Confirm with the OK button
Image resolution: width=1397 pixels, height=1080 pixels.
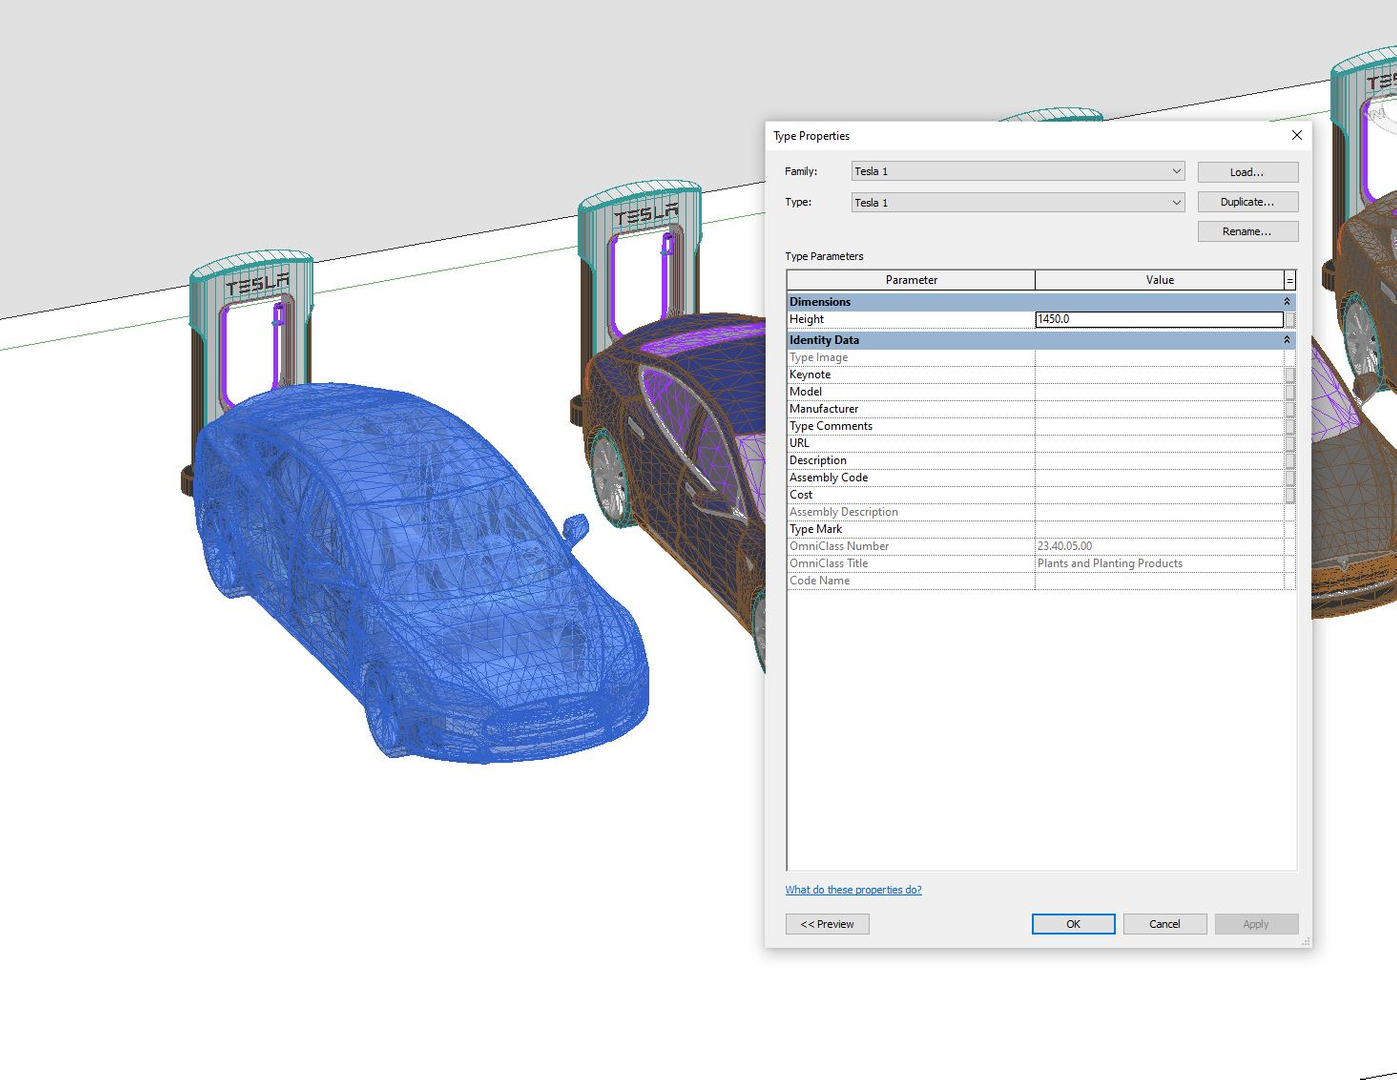coord(1073,924)
